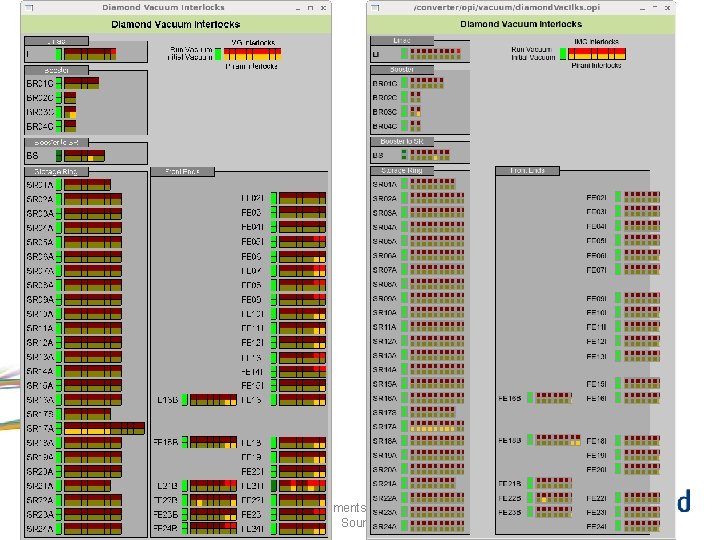Click green LED beside SR15A in left window
This screenshot has width=720, height=540.
(x=59, y=385)
